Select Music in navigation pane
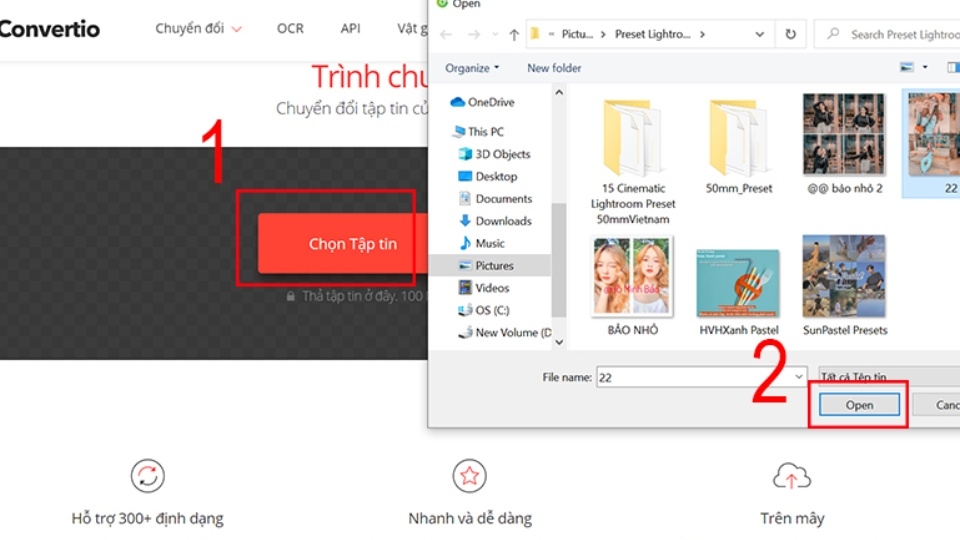This screenshot has height=540, width=960. (482, 244)
